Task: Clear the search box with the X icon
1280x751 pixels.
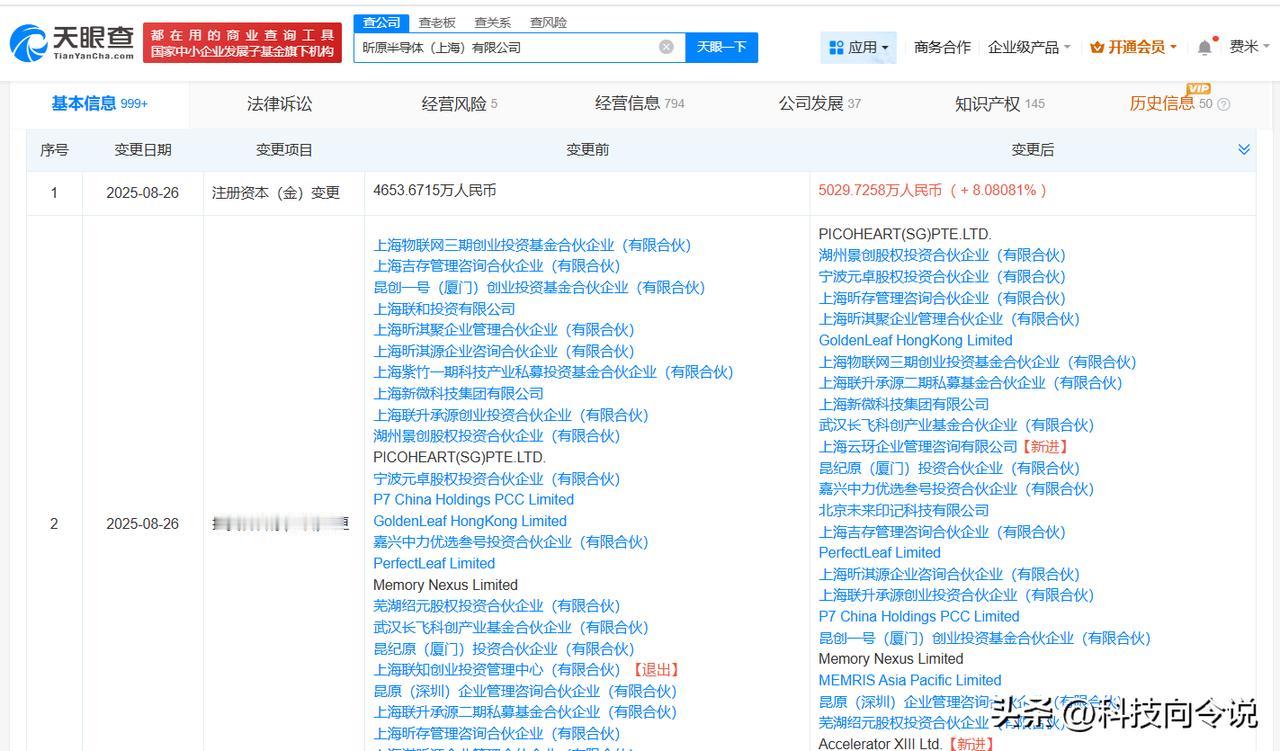Action: (x=666, y=47)
